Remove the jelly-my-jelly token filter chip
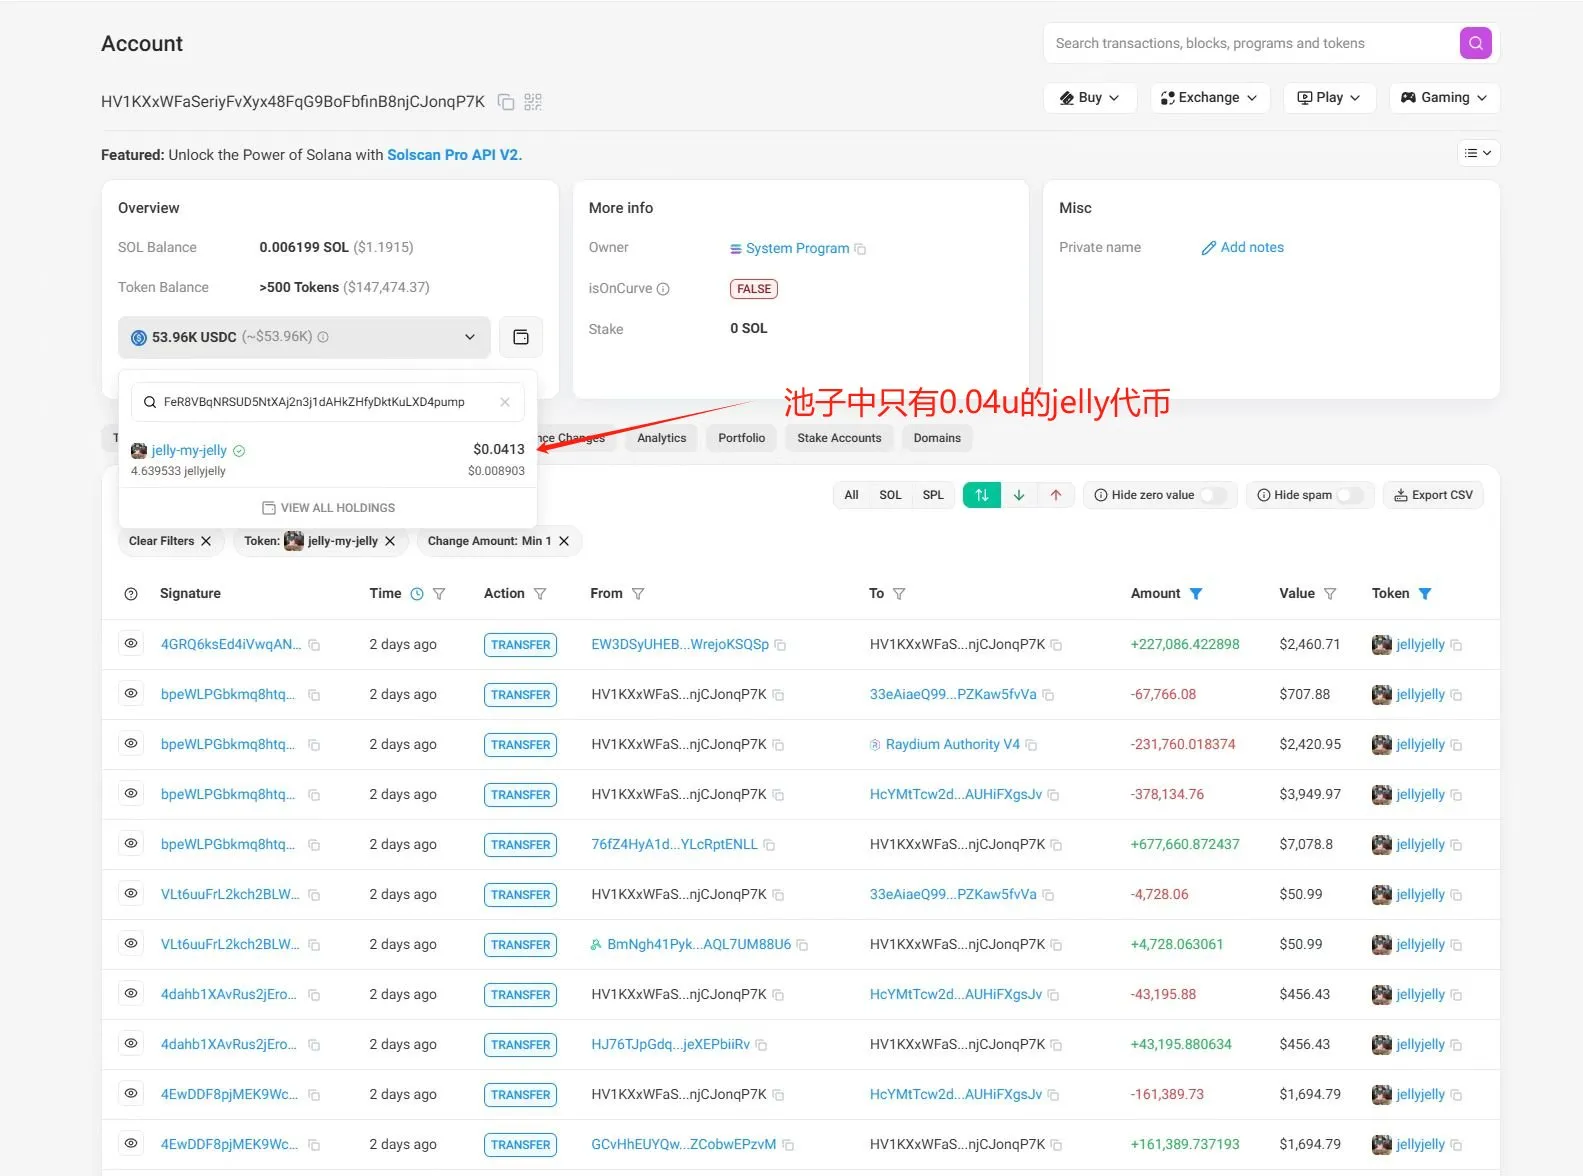 [390, 541]
